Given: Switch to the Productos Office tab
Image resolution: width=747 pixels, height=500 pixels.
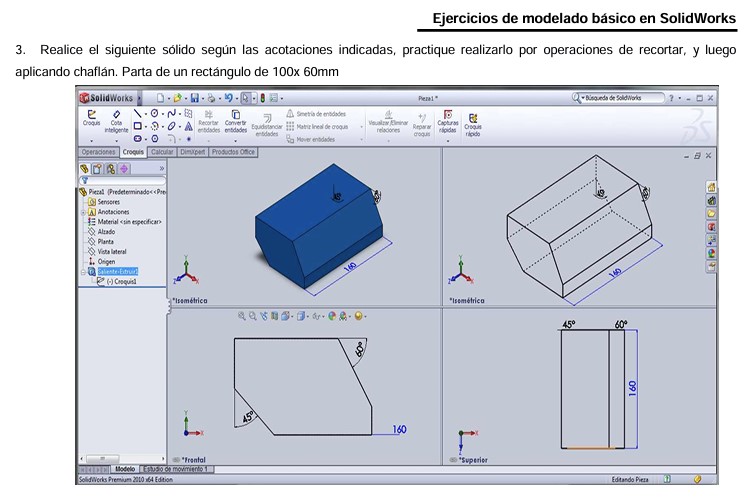Looking at the screenshot, I should point(233,152).
